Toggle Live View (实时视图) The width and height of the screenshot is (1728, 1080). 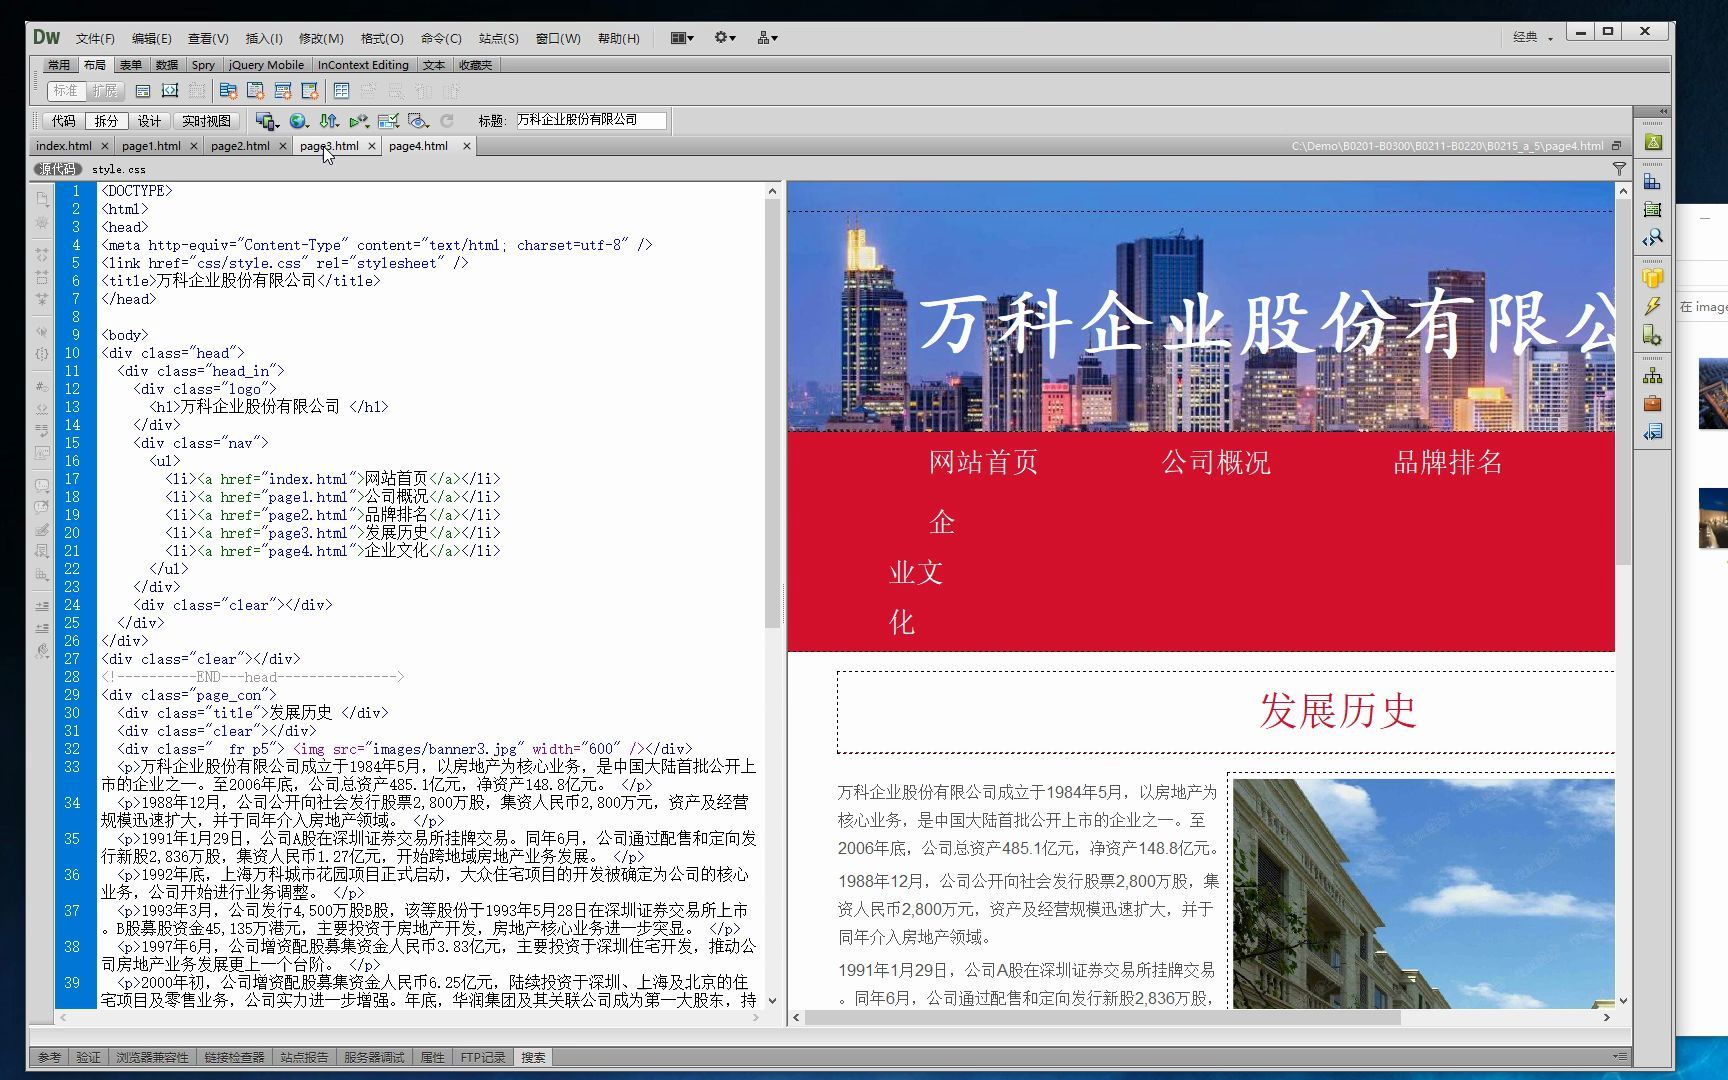coord(206,121)
